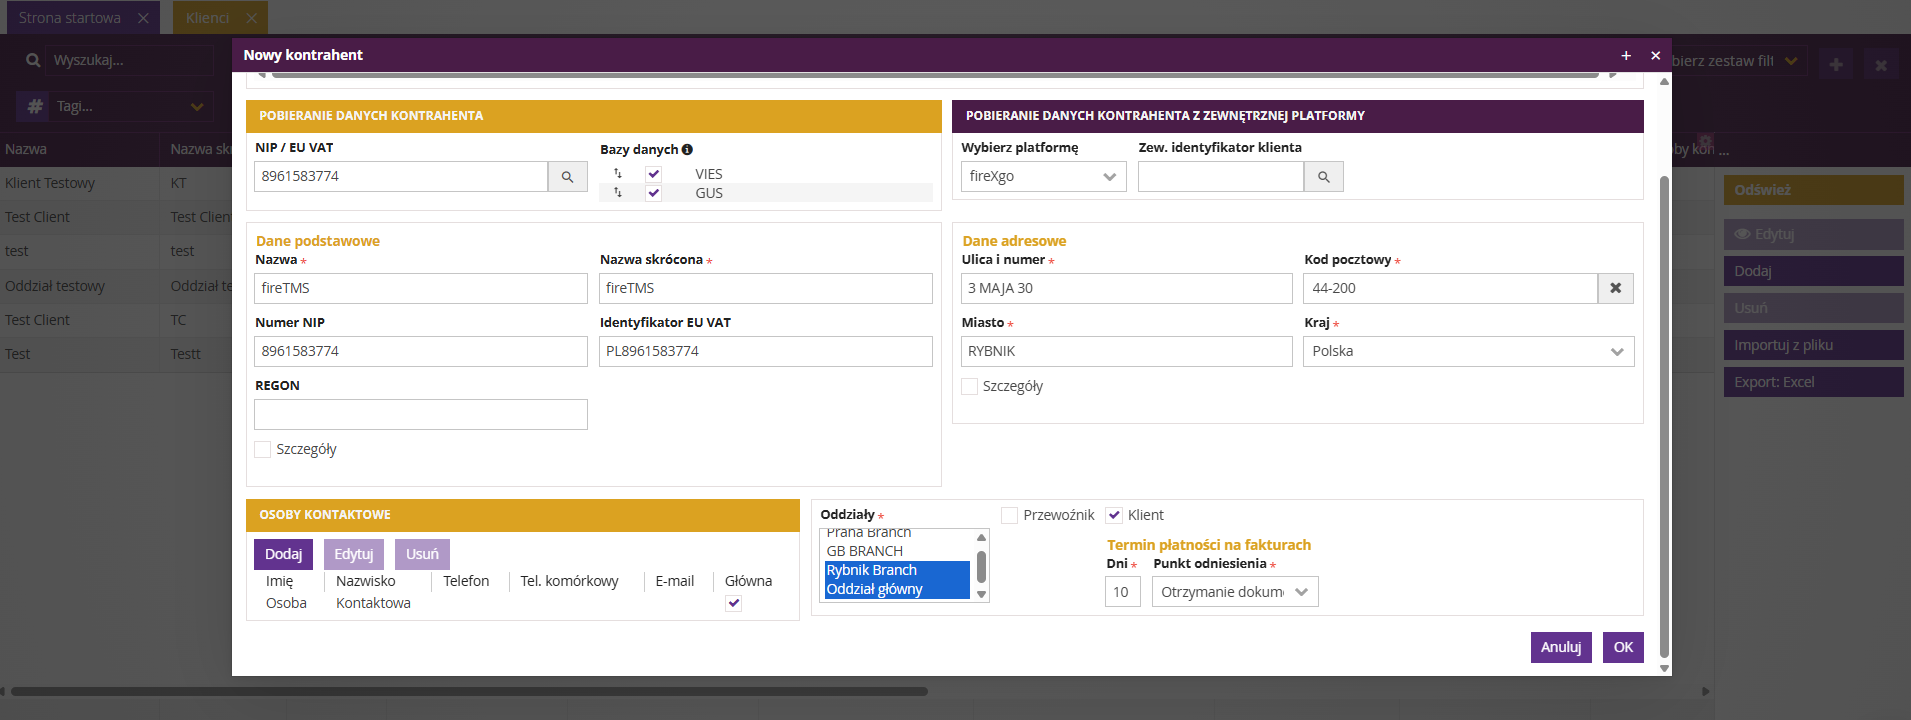Click Importuj z pliku in background panel
Viewport: 1911px width, 720px height.
click(x=1813, y=345)
